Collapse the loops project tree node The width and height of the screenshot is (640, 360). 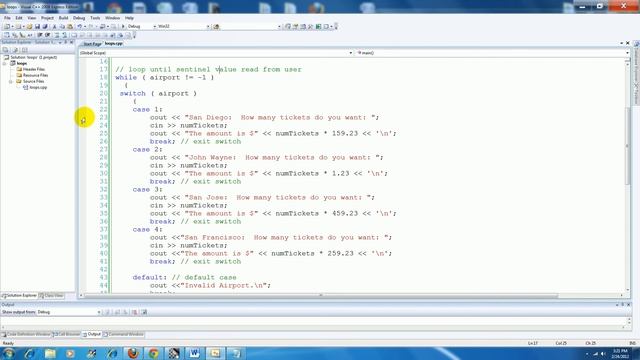[5, 64]
